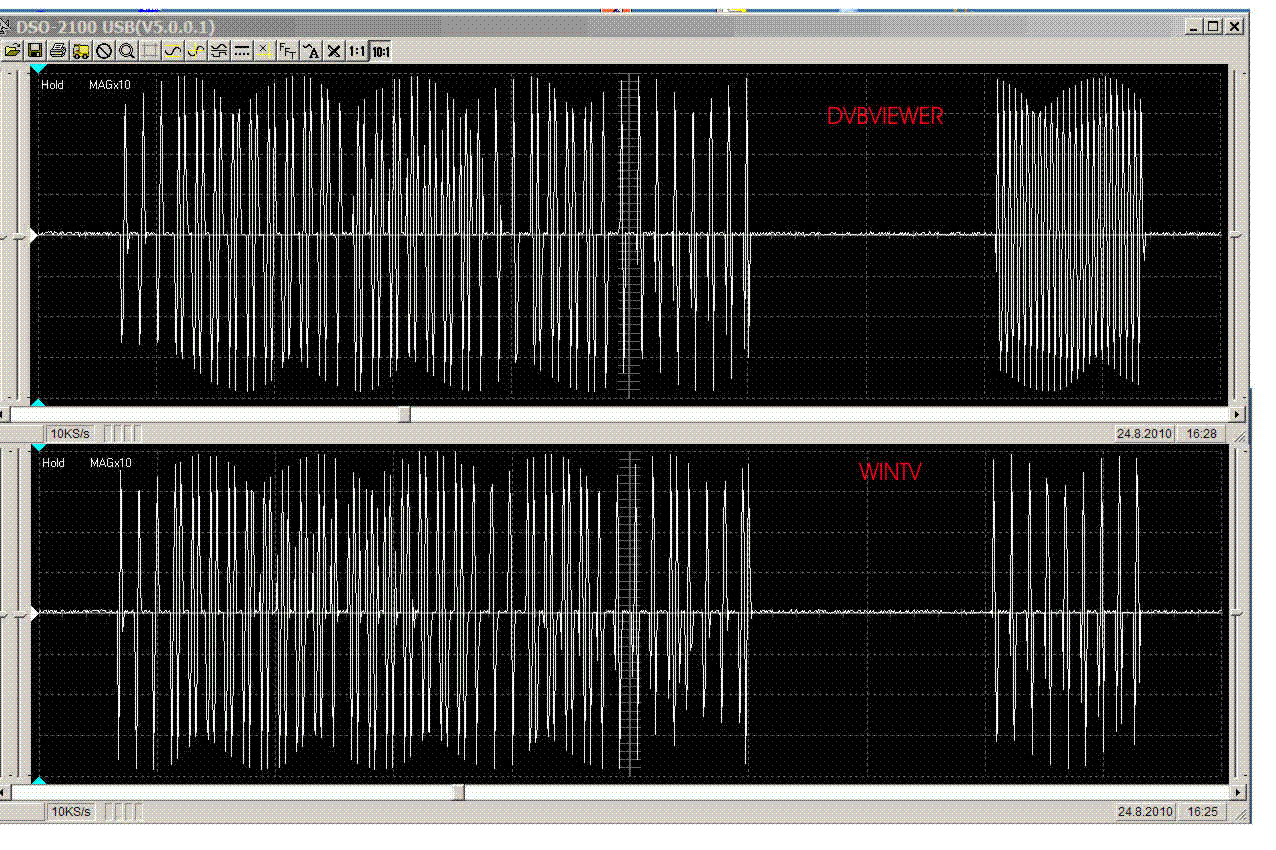Image resolution: width=1276 pixels, height=850 pixels.
Task: Click the Save floppy disk icon
Action: coord(34,51)
